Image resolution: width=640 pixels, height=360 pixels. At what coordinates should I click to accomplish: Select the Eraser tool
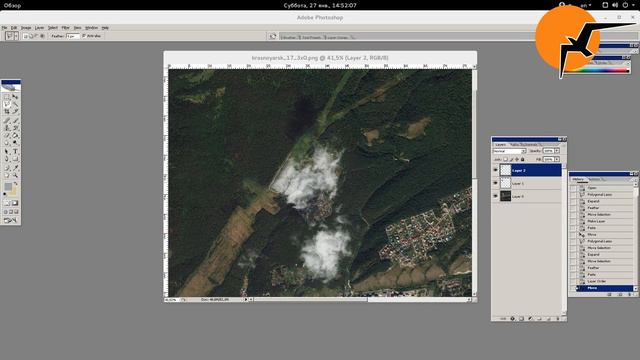[x=7, y=135]
